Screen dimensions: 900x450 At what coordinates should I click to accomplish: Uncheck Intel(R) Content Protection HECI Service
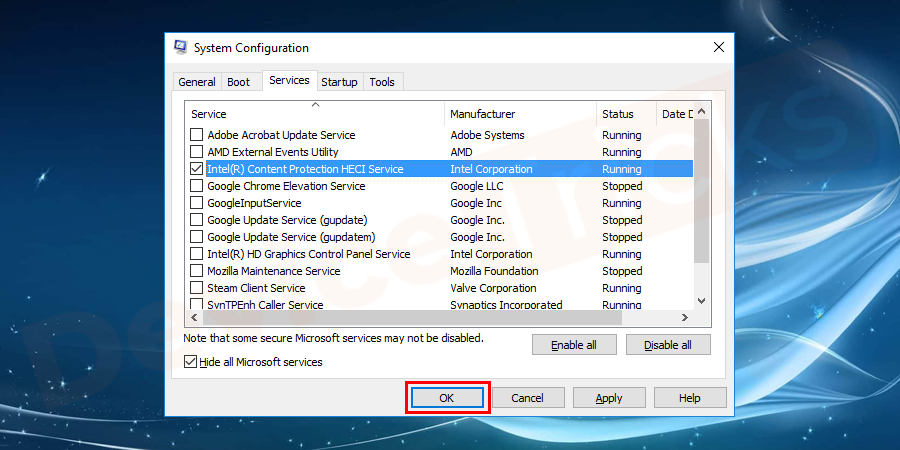[197, 169]
